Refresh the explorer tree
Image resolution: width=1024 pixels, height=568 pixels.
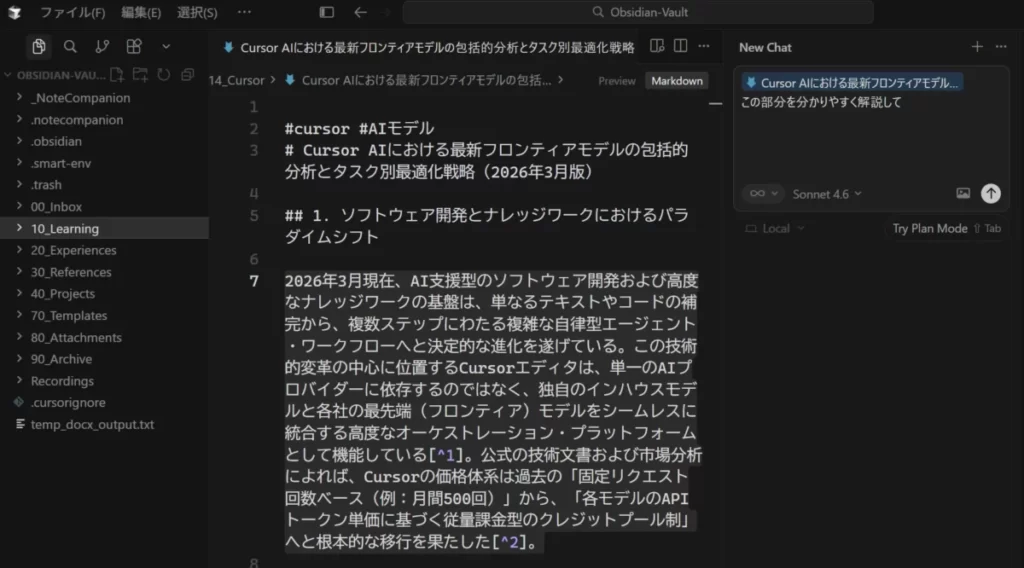click(164, 75)
